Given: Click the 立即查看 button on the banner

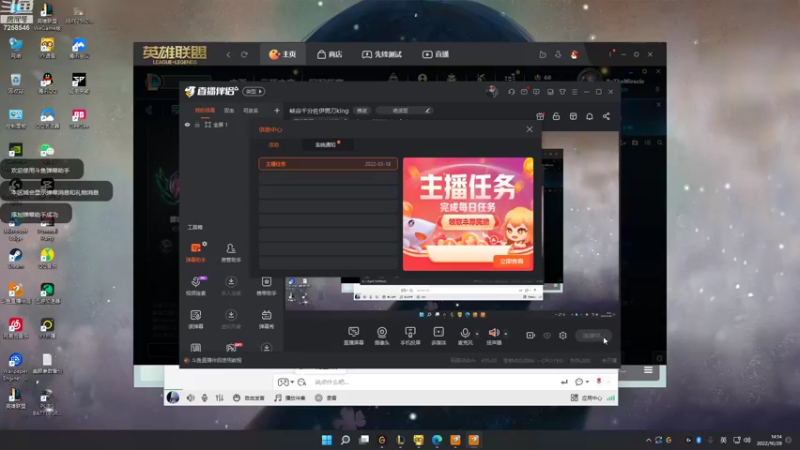Looking at the screenshot, I should 511,261.
